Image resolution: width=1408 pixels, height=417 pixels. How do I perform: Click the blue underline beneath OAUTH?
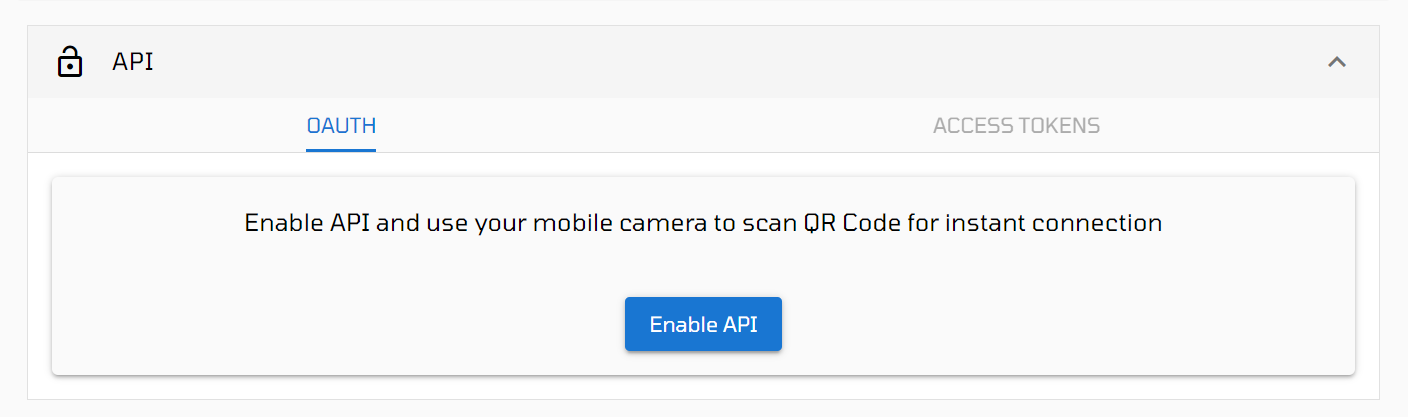[x=341, y=150]
